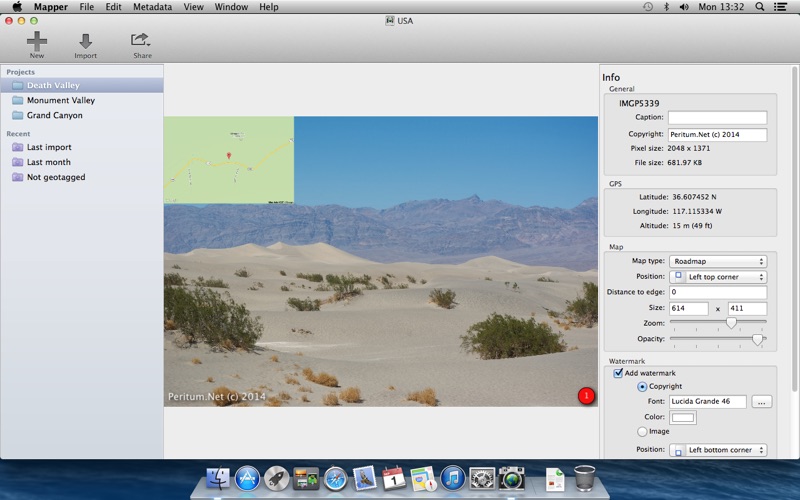Click the Pixel size value 2048 x 1371
Screen dimensions: 800x500
pos(688,148)
